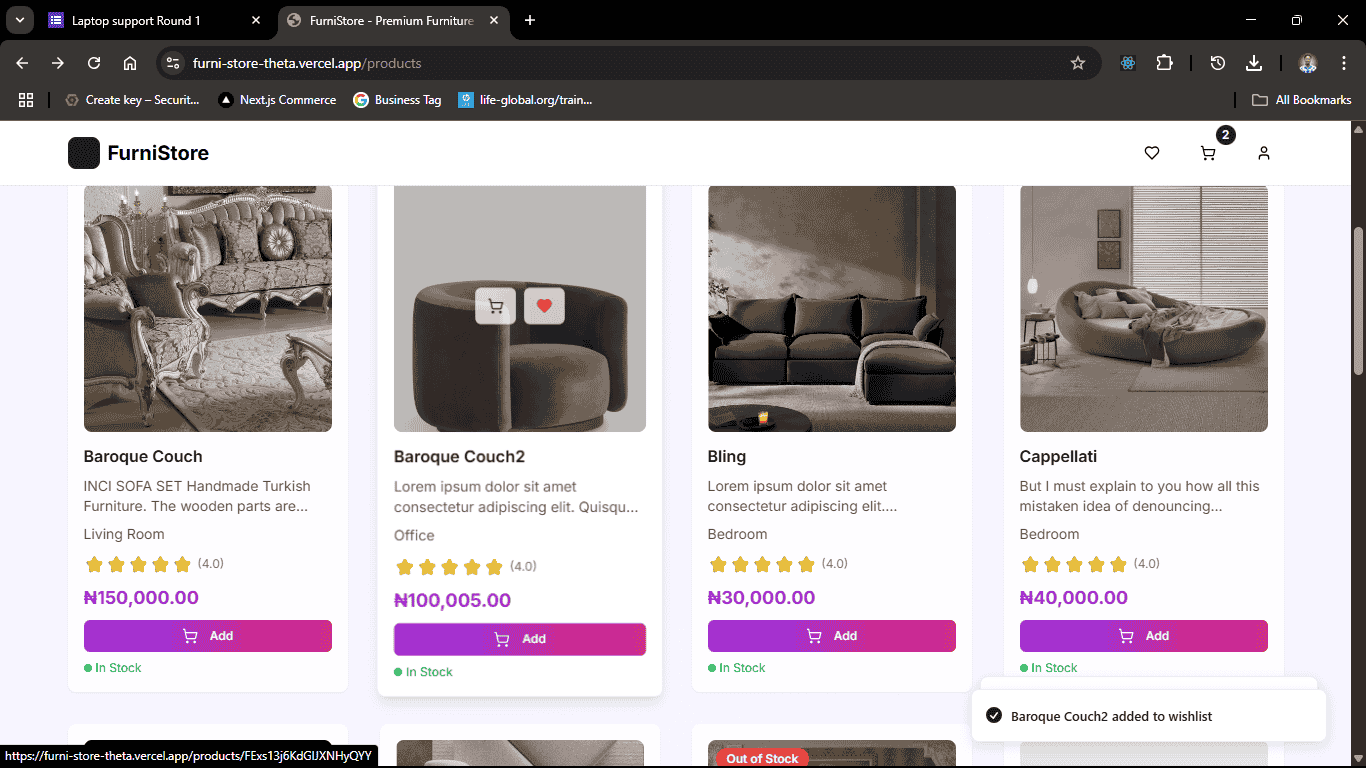Click the page vertical scrollbar
The height and width of the screenshot is (768, 1366).
[x=1358, y=300]
